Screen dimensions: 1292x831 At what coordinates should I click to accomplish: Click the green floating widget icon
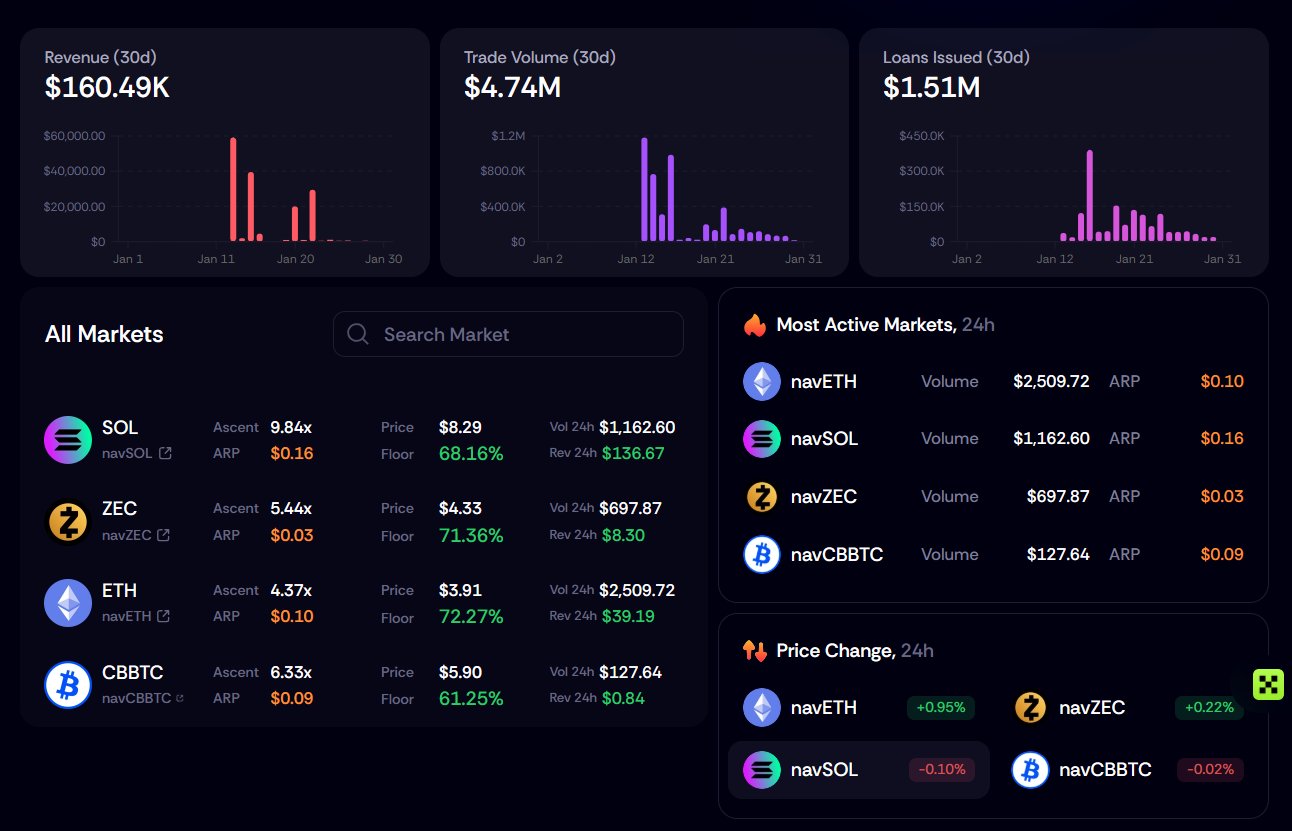(x=1268, y=684)
